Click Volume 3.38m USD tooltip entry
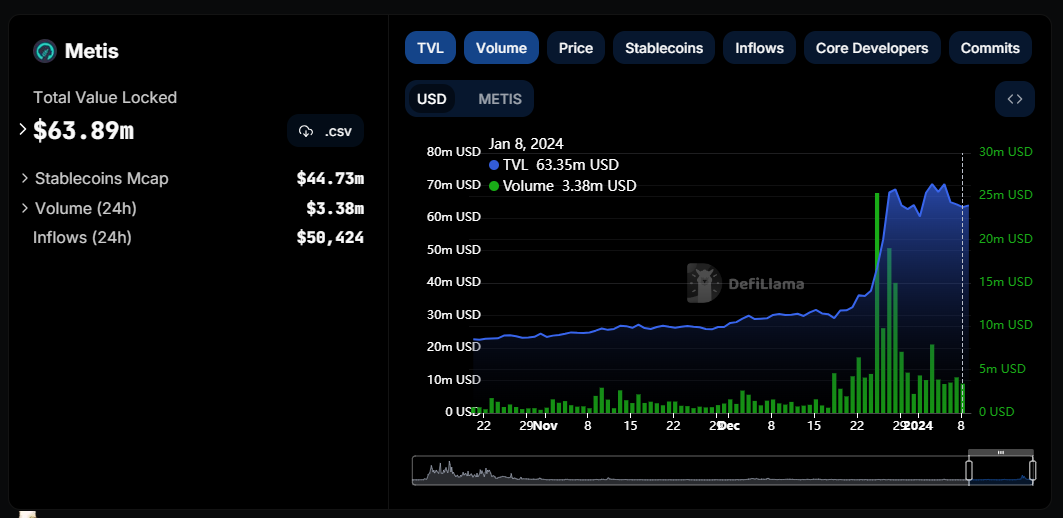This screenshot has height=518, width=1063. (x=563, y=186)
